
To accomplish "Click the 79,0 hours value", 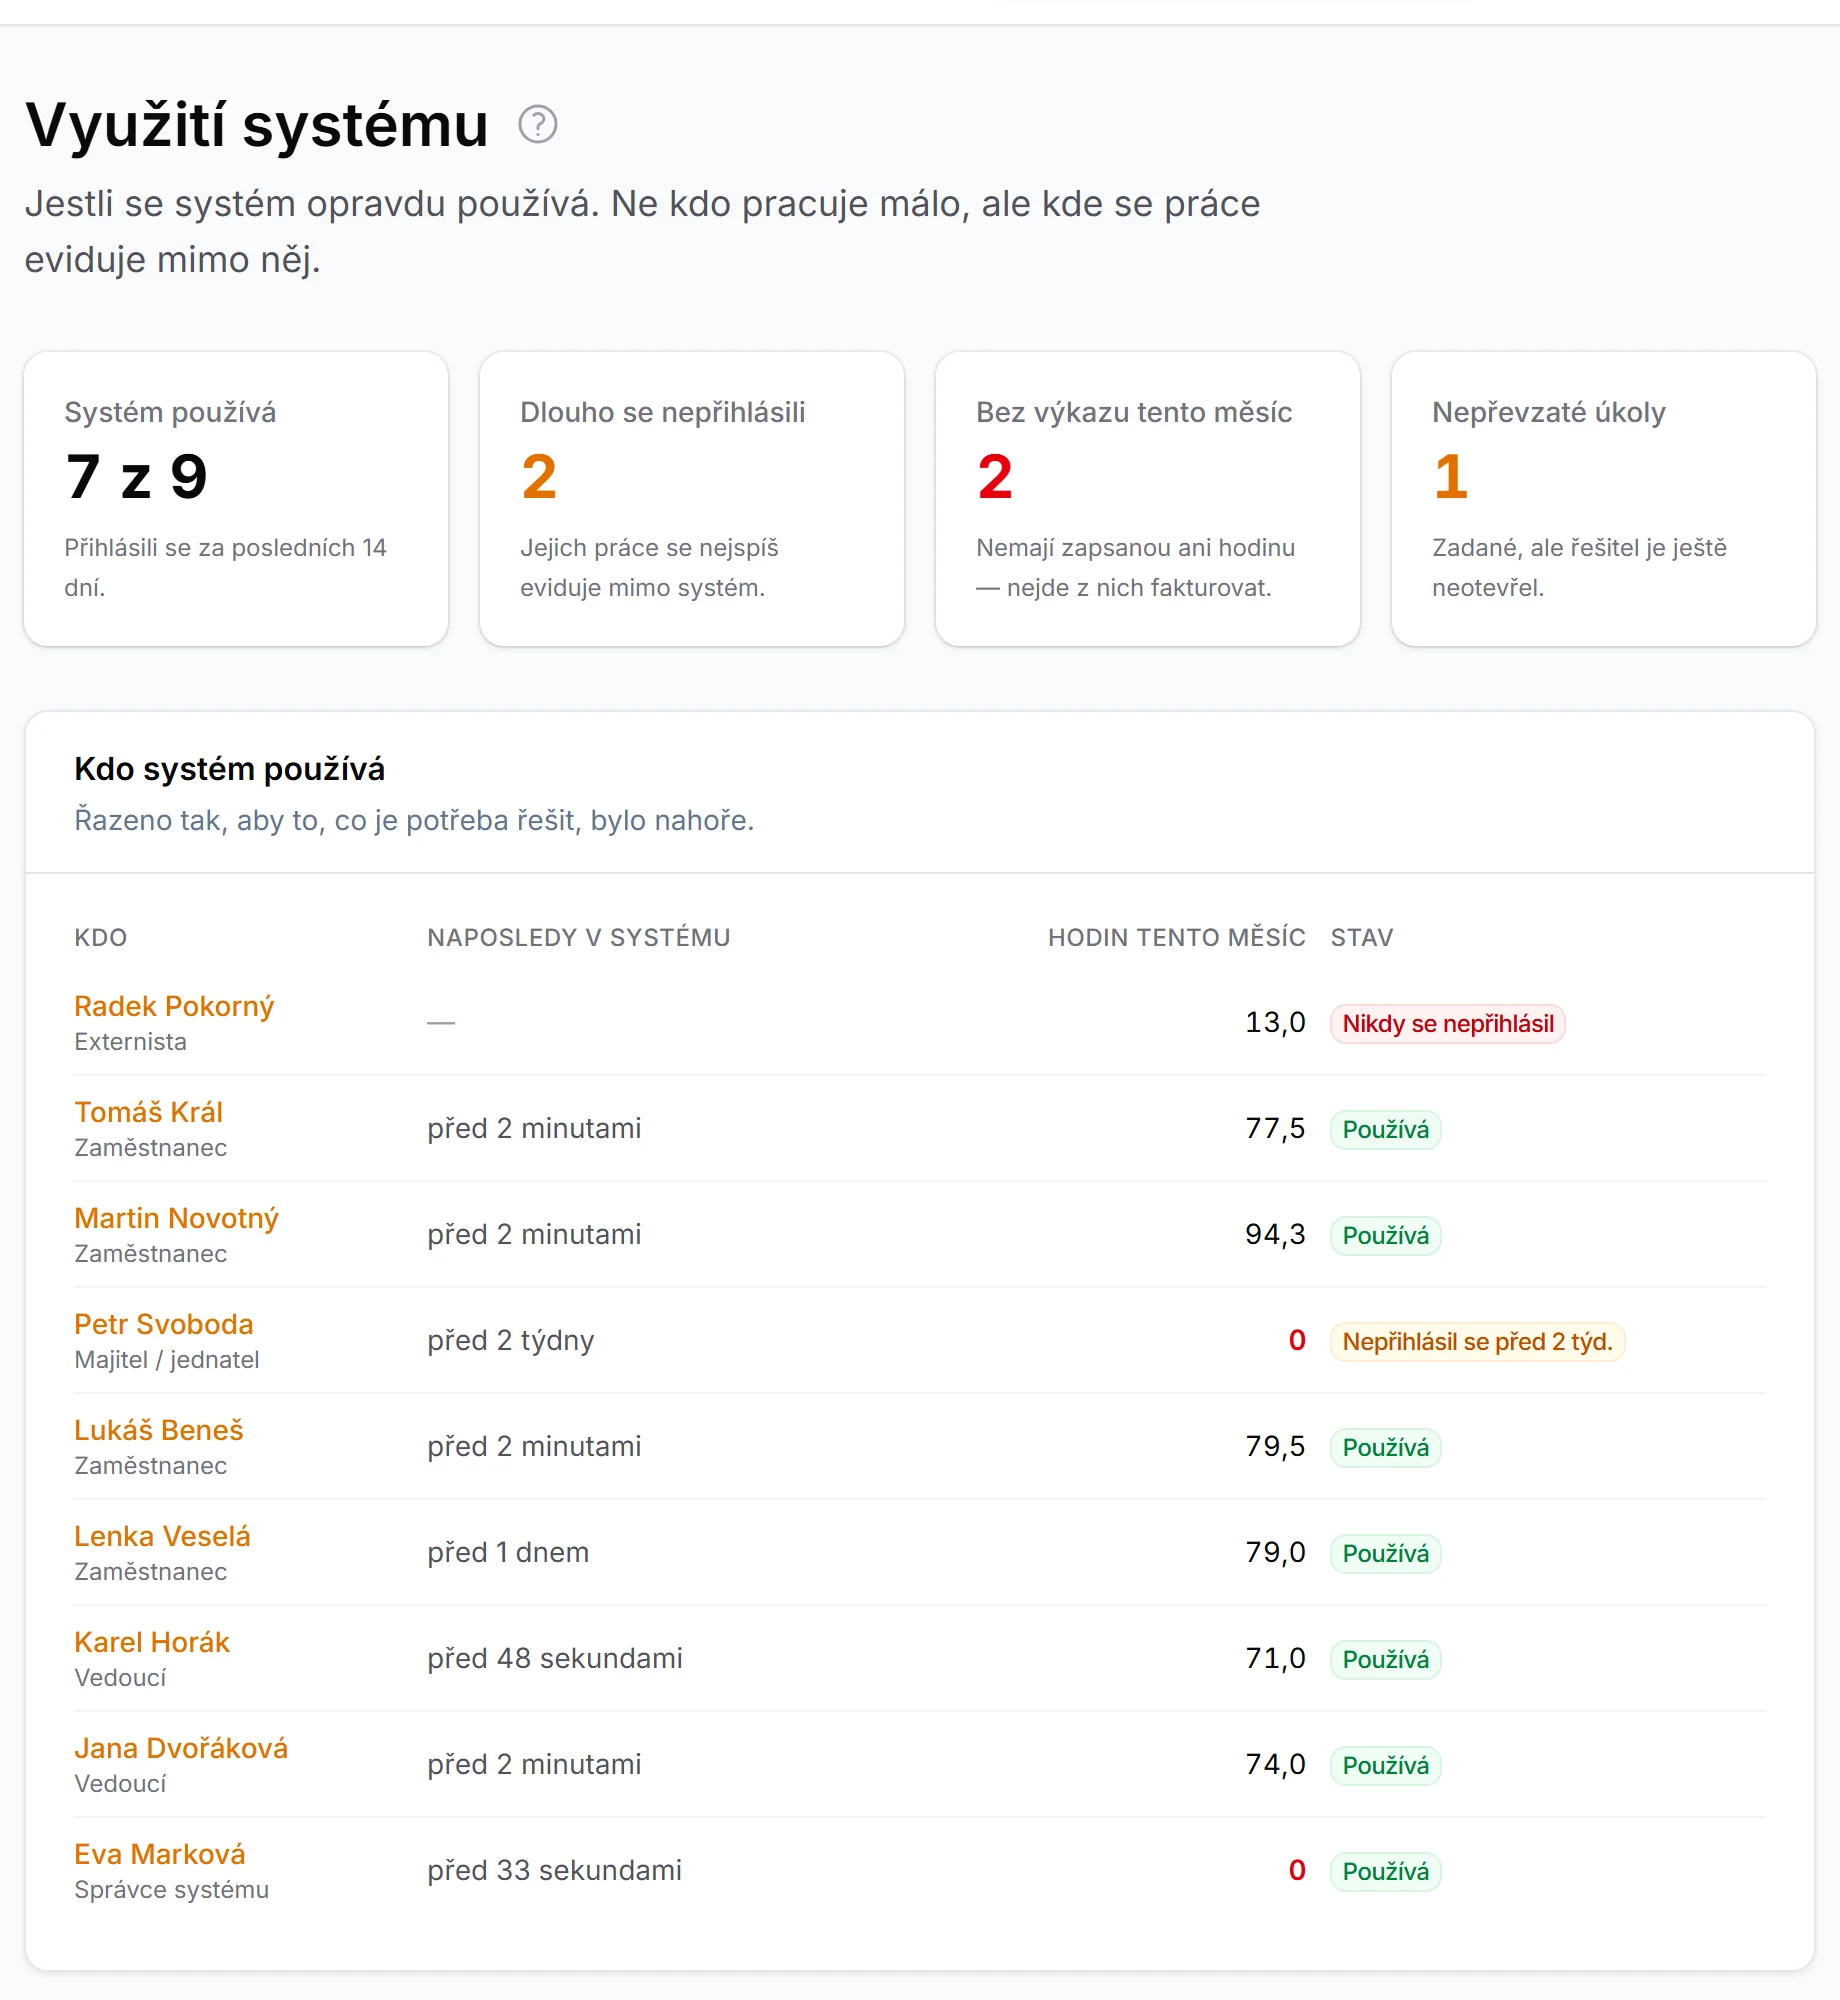I will (1275, 1553).
